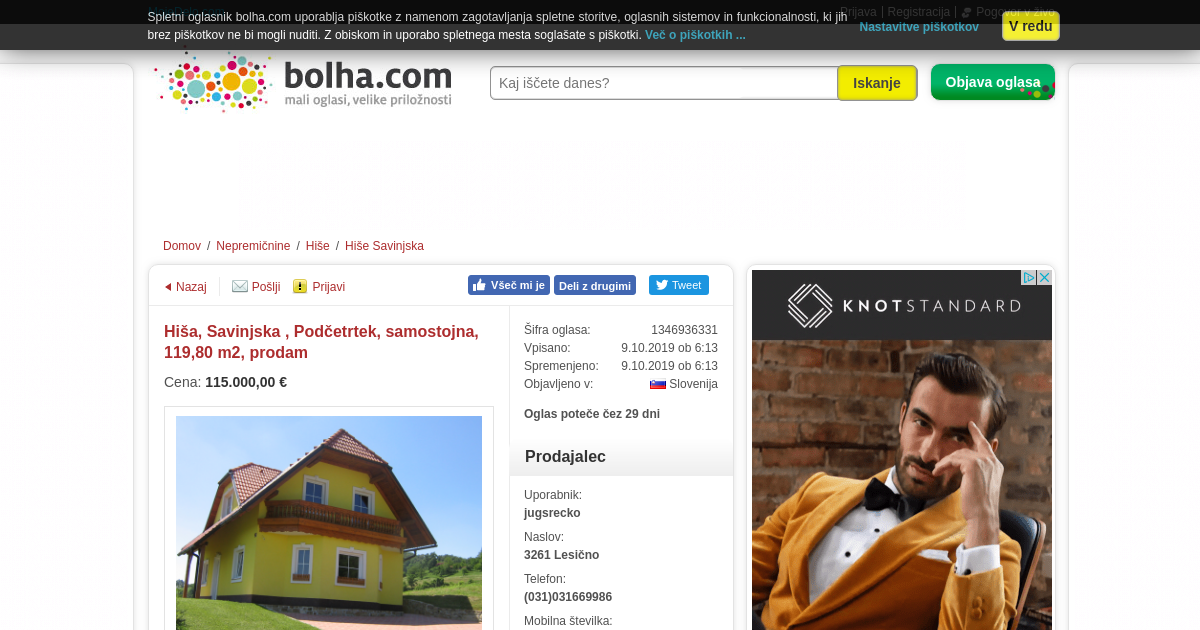This screenshot has height=630, width=1200.
Task: Accept cookies with V redu button
Action: 1031,26
